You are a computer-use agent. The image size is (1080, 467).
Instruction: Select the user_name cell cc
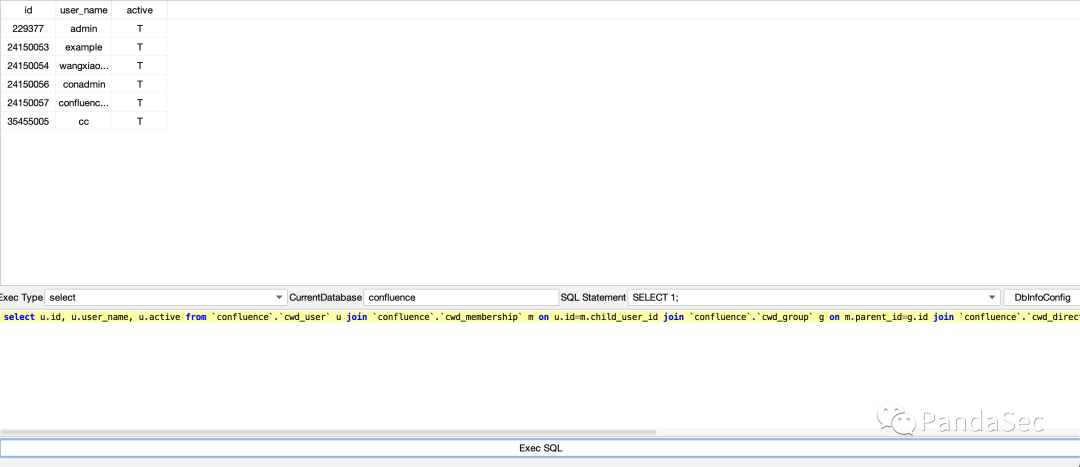[84, 121]
